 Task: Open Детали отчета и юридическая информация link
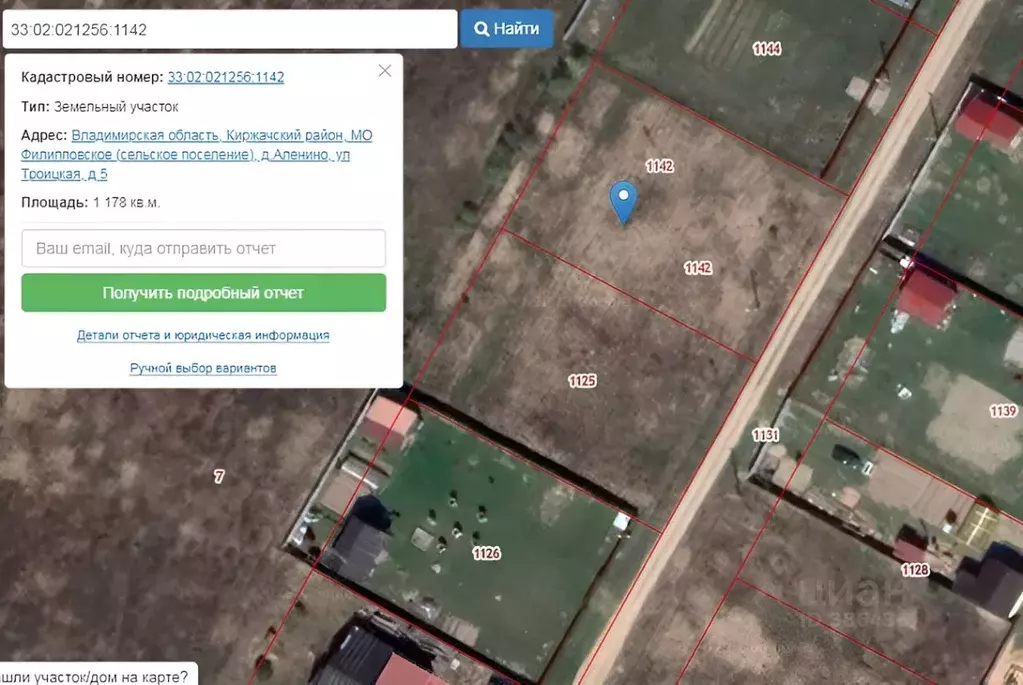203,336
